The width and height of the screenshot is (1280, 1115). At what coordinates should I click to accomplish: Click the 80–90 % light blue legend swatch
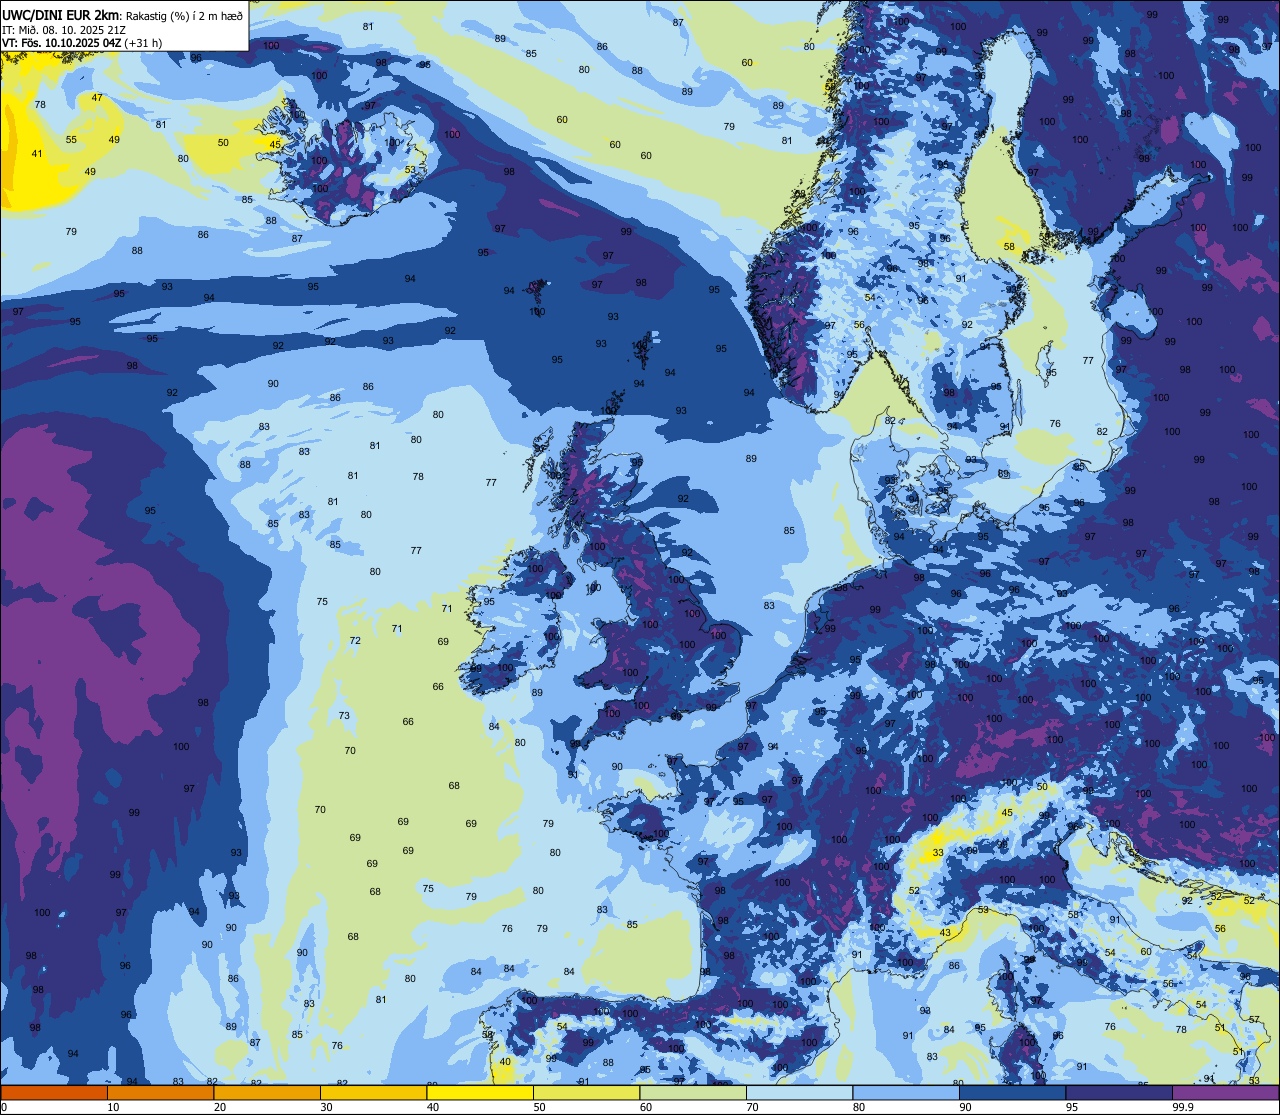pyautogui.click(x=906, y=1093)
